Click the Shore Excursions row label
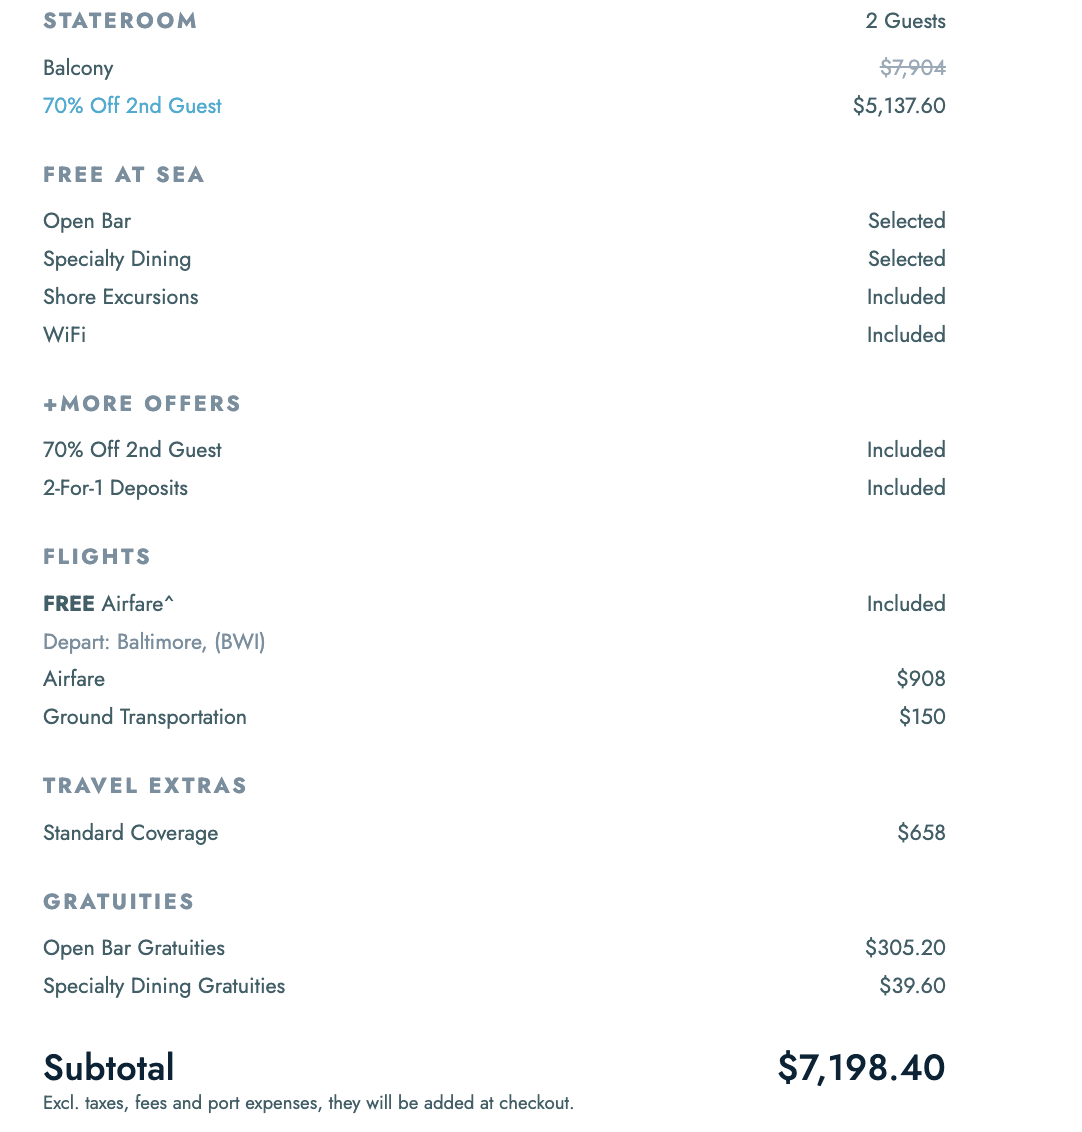This screenshot has width=1082, height=1132. point(120,297)
